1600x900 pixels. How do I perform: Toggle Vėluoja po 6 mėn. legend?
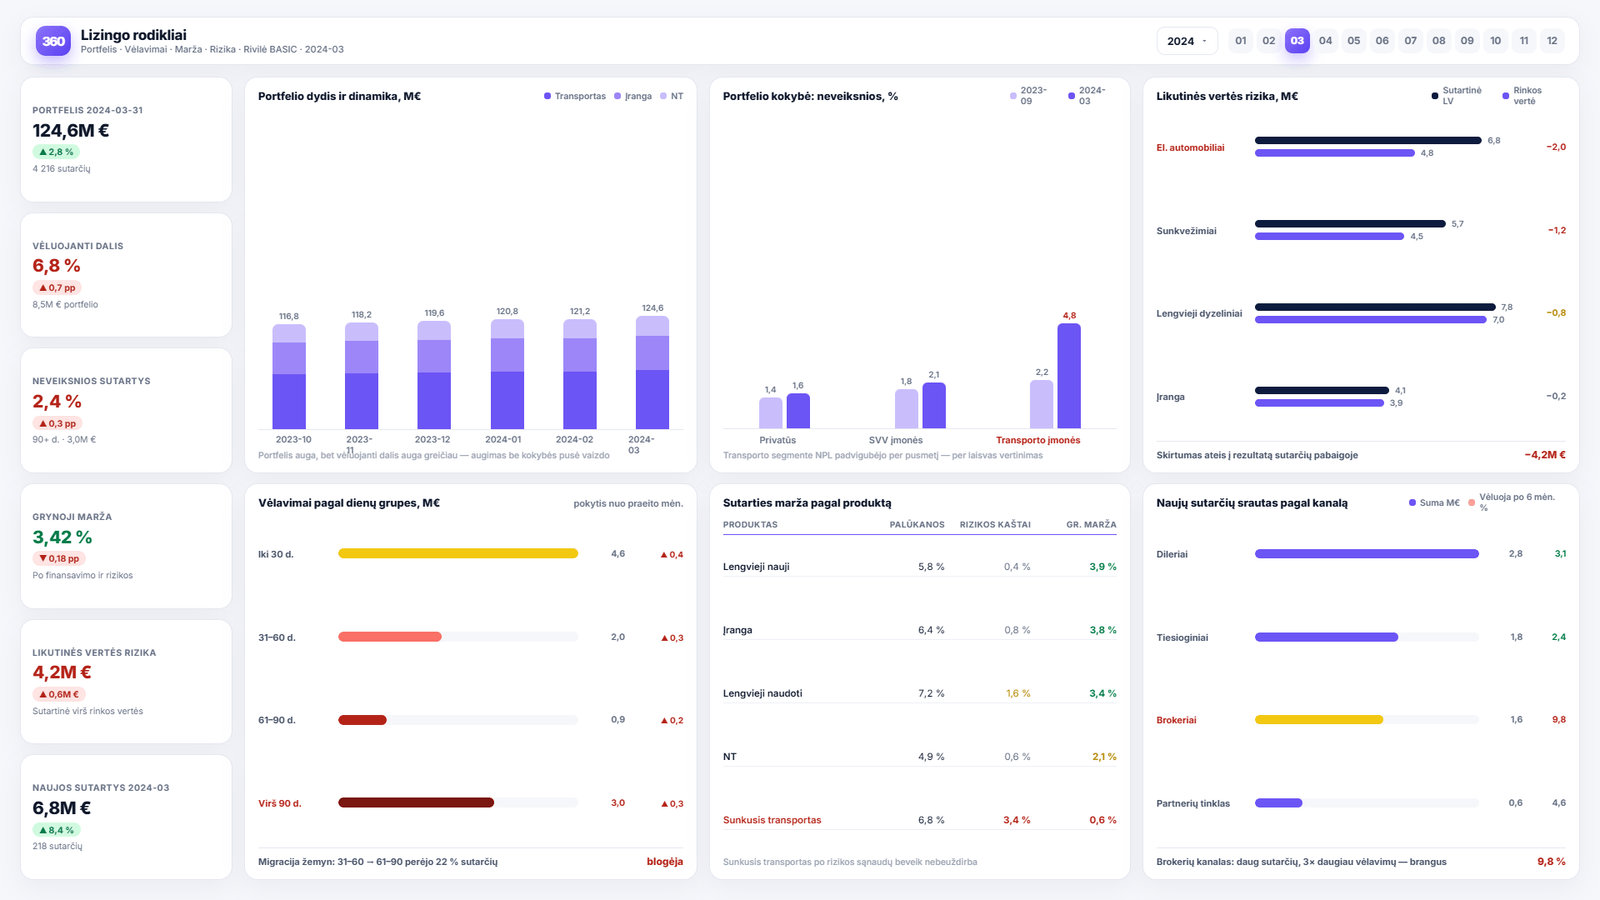[1512, 502]
